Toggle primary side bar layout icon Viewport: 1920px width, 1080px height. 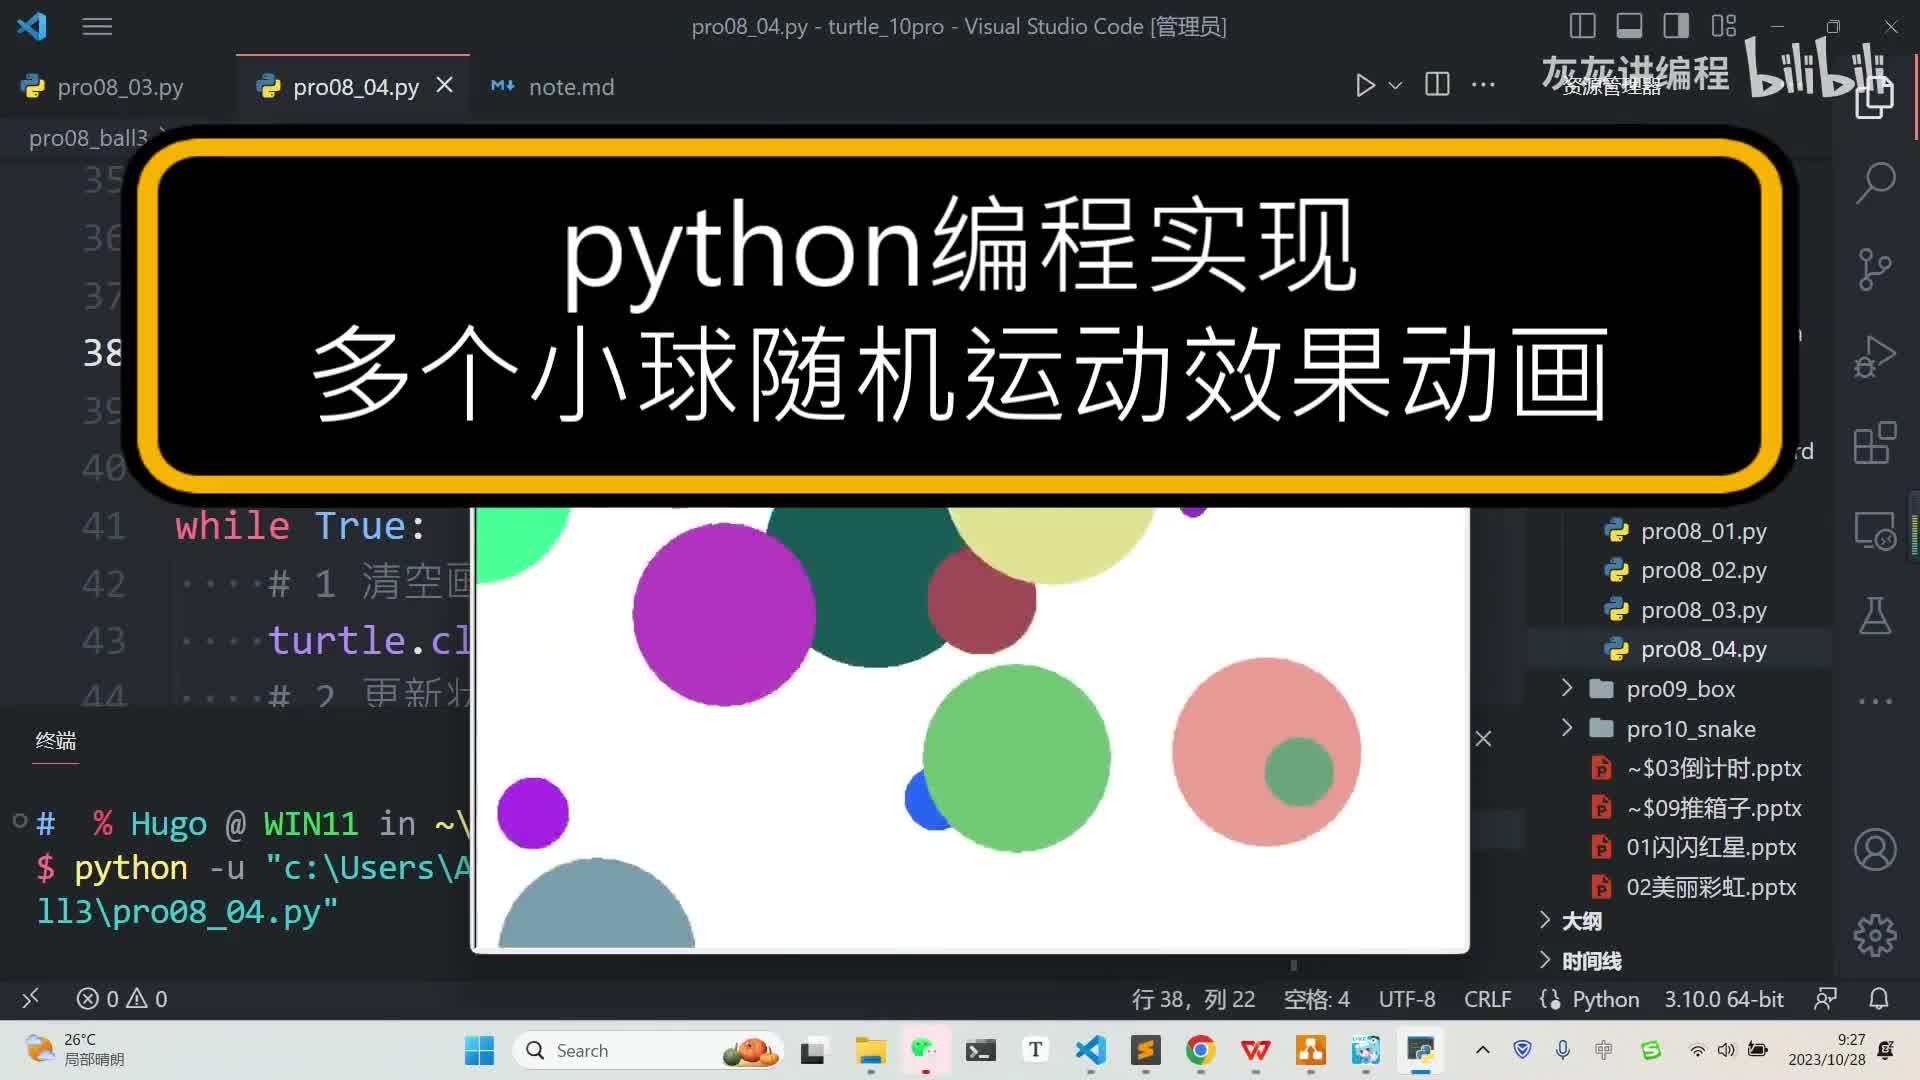[x=1582, y=26]
